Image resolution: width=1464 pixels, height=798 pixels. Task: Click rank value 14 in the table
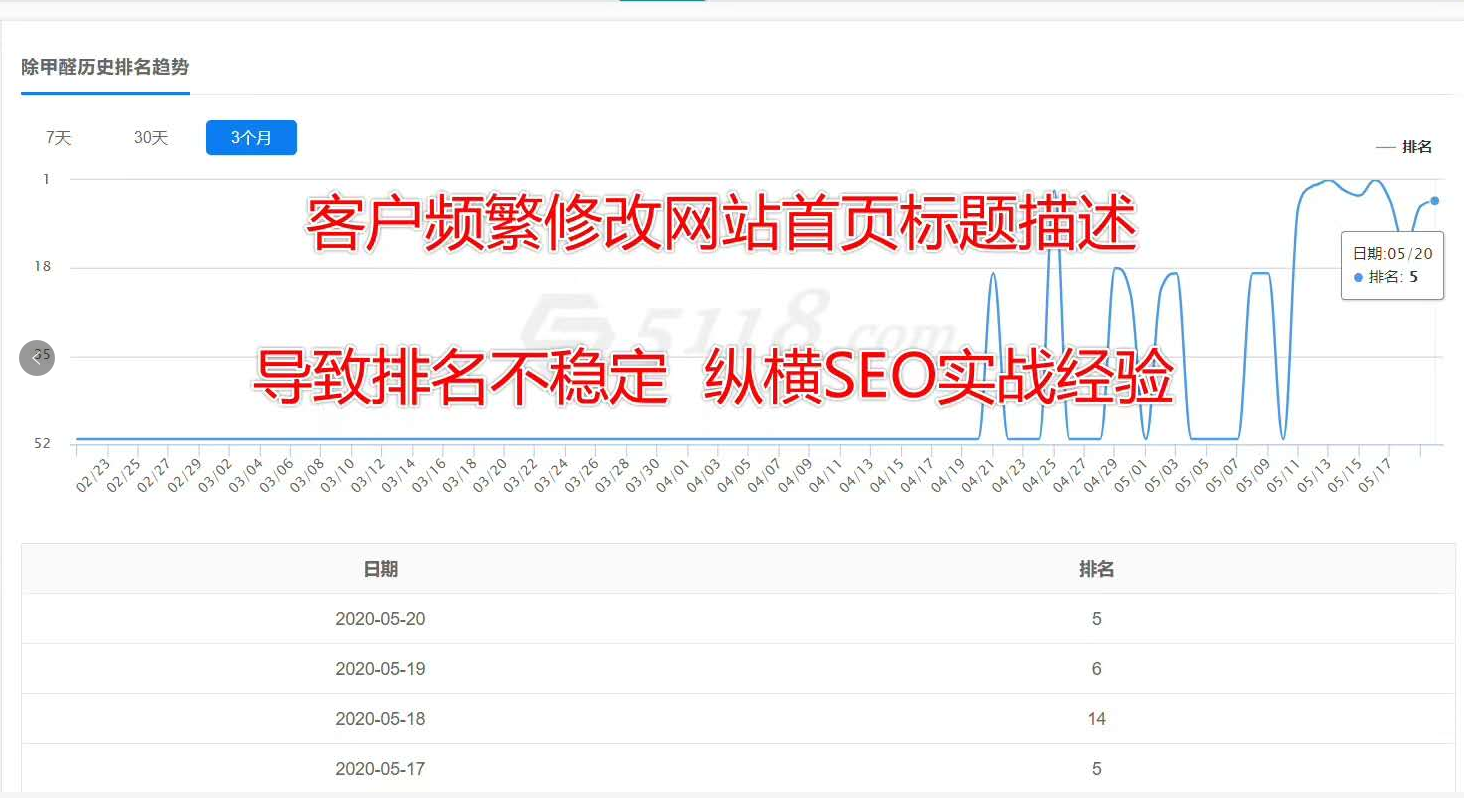(1096, 719)
